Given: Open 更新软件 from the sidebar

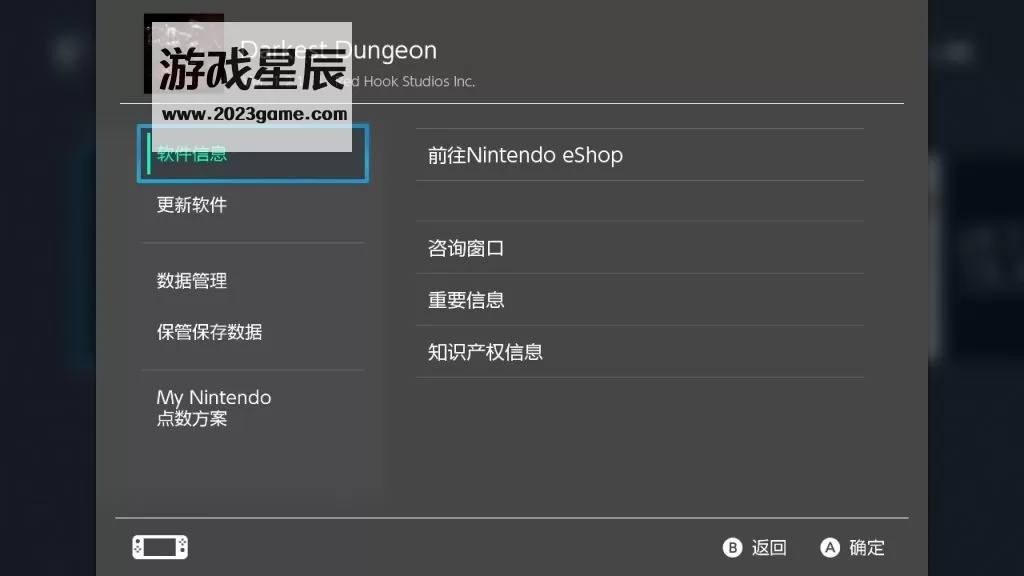Looking at the screenshot, I should pos(192,205).
